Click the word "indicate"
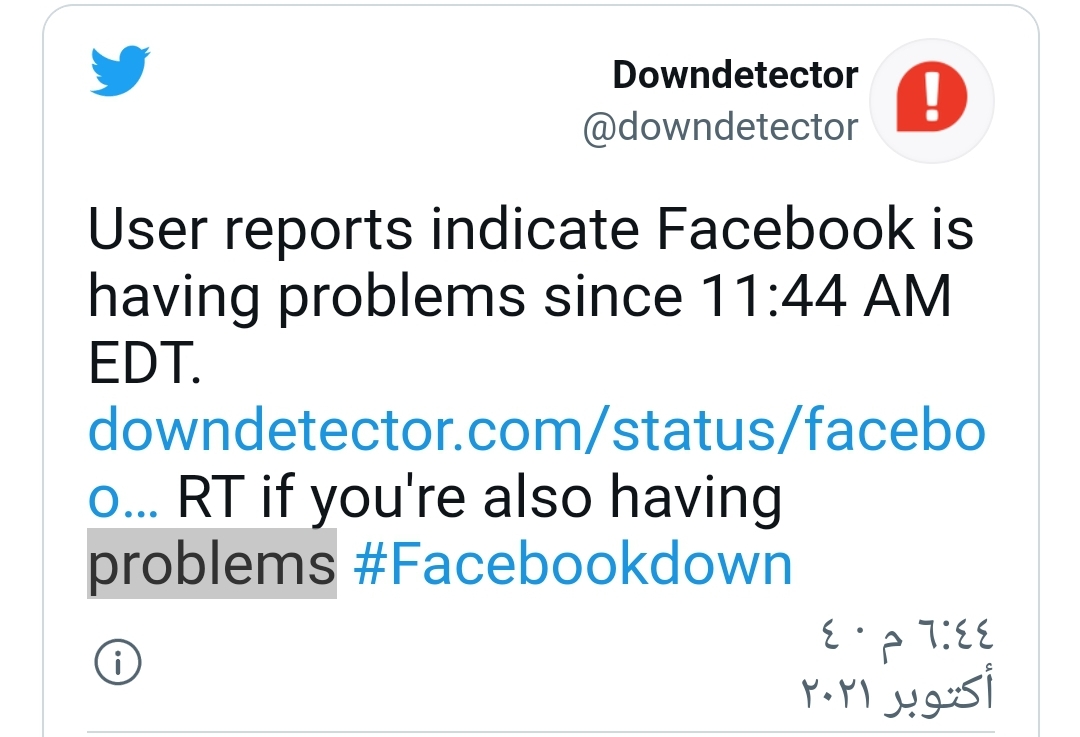Screen dimensions: 1080x737 click(535, 230)
